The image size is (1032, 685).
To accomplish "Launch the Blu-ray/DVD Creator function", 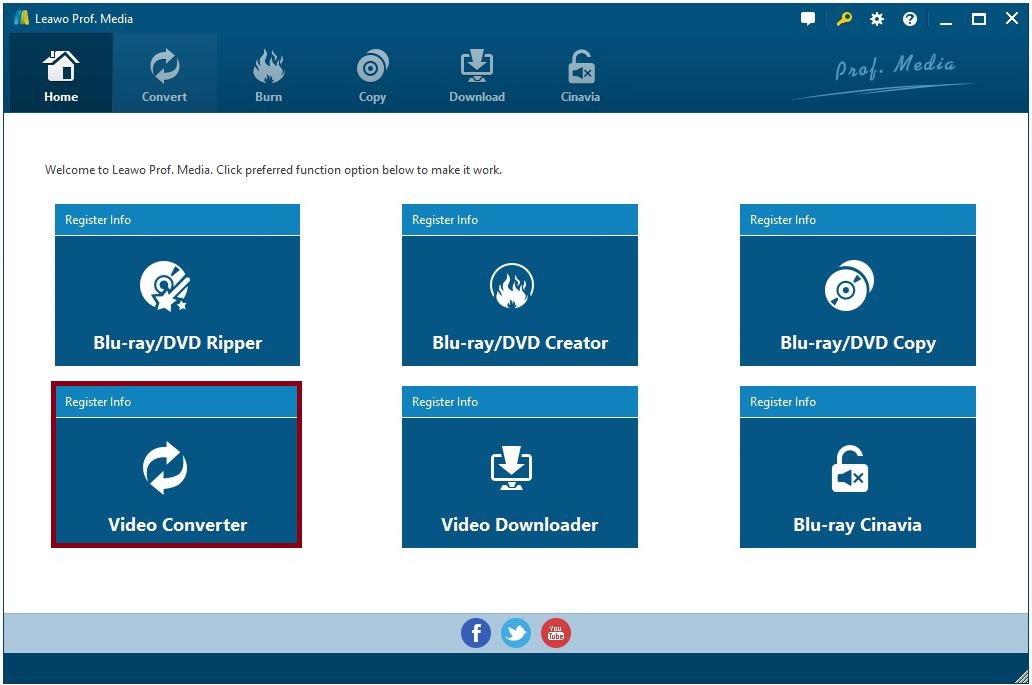I will pos(518,300).
